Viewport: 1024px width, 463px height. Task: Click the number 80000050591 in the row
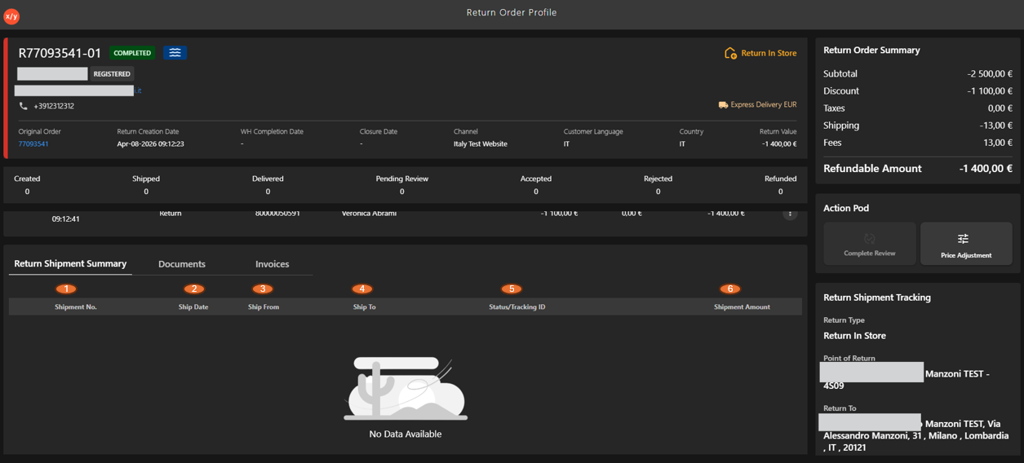[x=277, y=214]
